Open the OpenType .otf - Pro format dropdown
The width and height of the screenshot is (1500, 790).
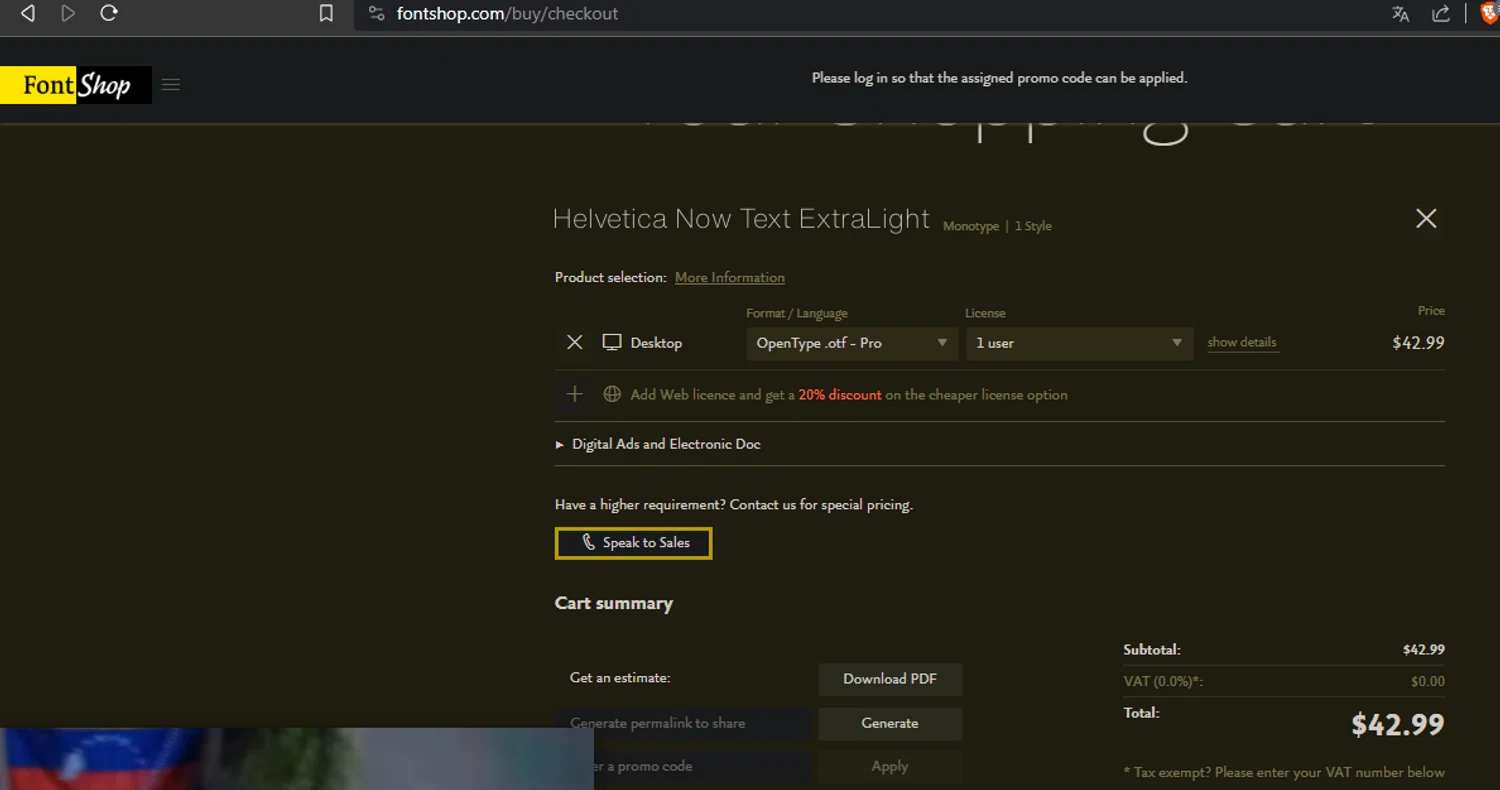point(851,343)
